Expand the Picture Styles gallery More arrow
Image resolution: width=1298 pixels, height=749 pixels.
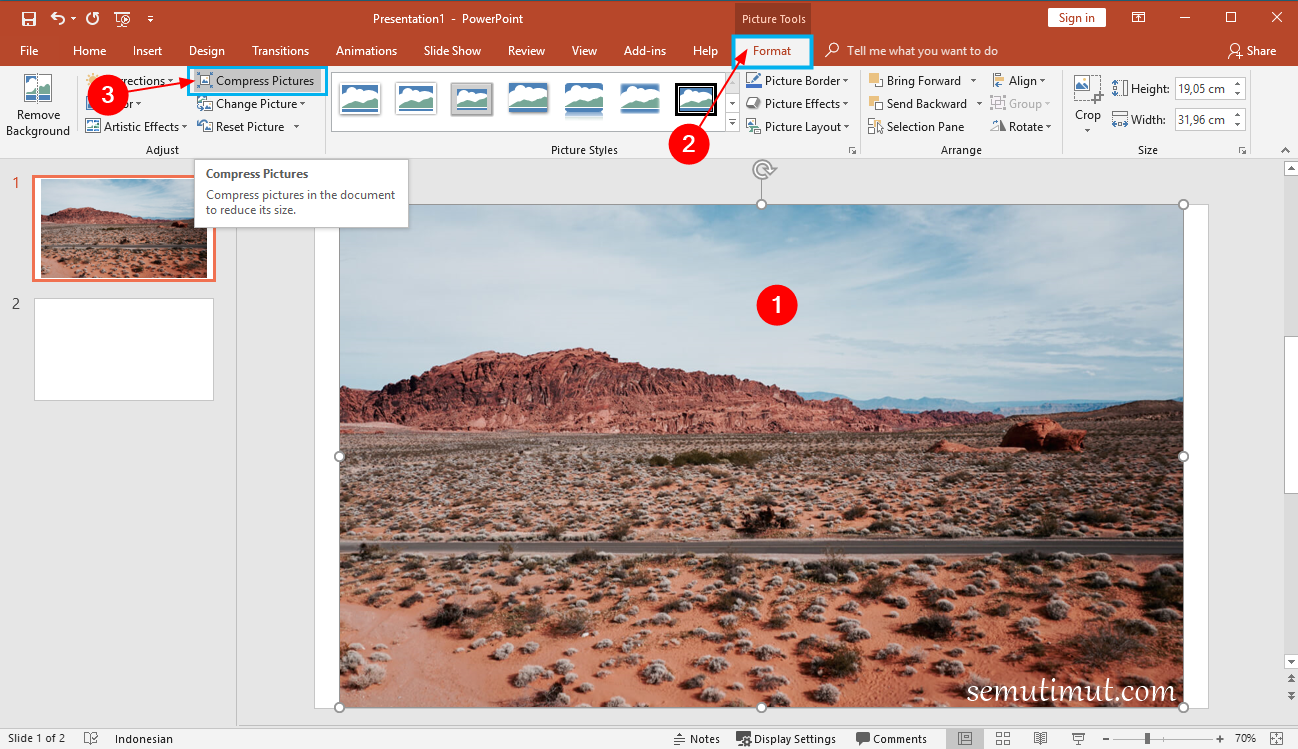(x=732, y=124)
